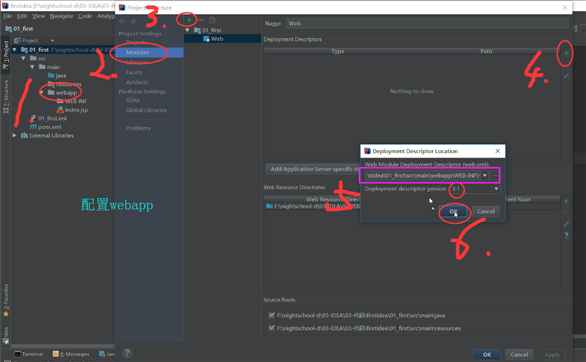Click the Name field containing Web
The image size is (586, 362).
coord(427,23)
